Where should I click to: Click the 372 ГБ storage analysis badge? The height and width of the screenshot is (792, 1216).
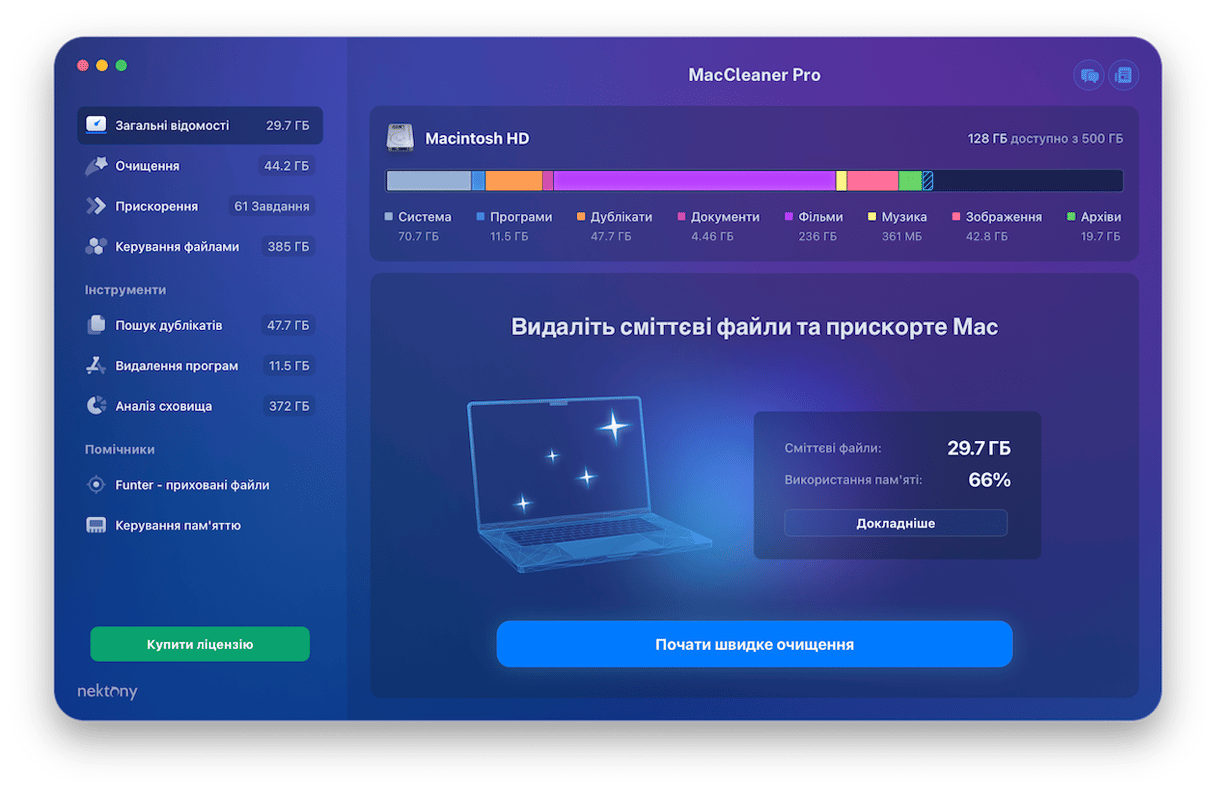coord(288,406)
